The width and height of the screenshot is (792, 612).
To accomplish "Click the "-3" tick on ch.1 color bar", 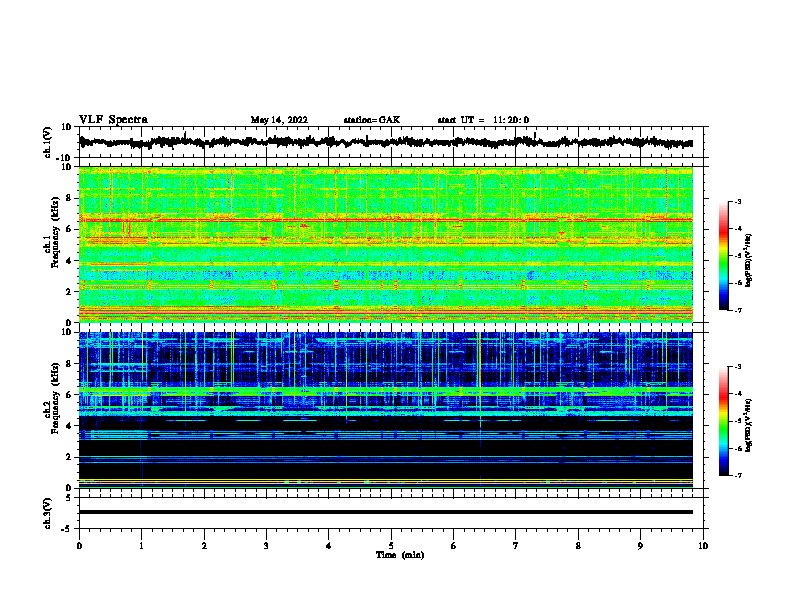I will click(738, 202).
